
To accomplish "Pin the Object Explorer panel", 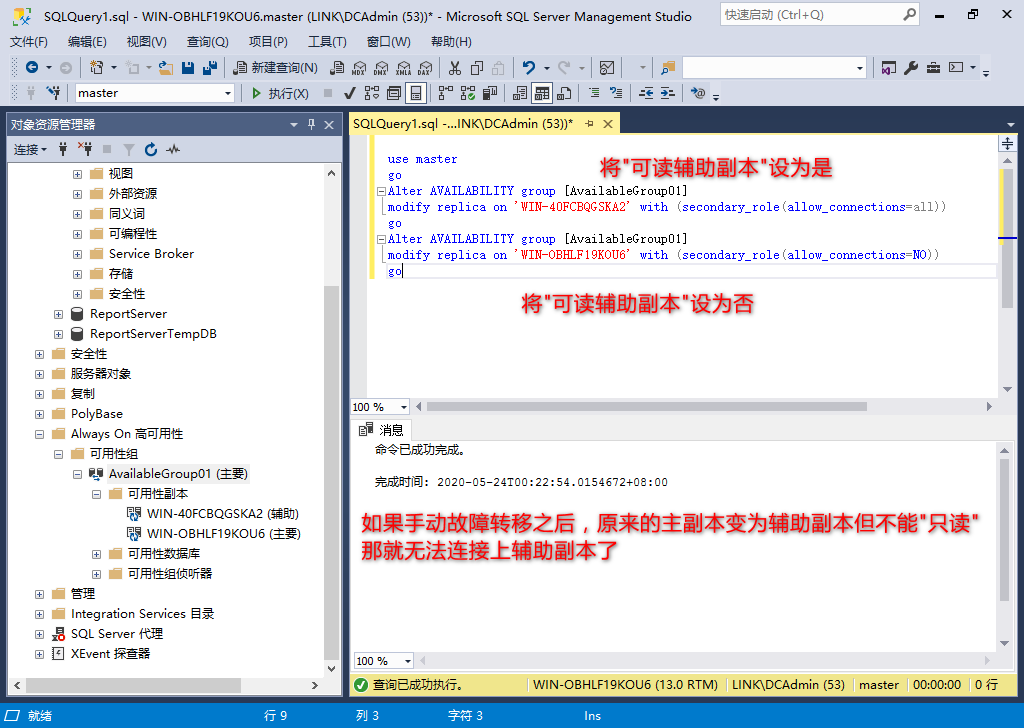I will (x=312, y=124).
